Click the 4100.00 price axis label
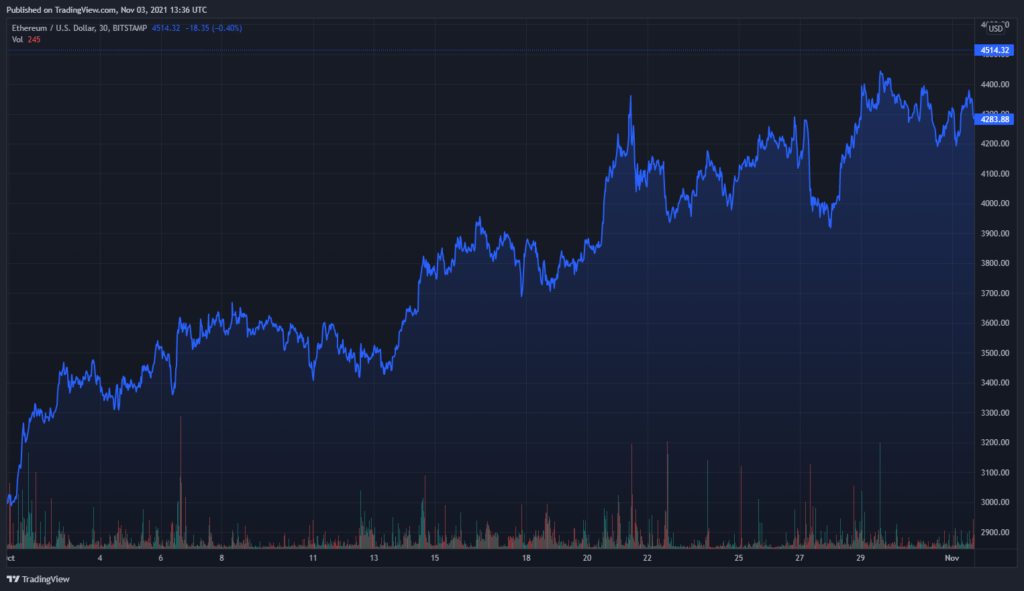 pyautogui.click(x=995, y=174)
